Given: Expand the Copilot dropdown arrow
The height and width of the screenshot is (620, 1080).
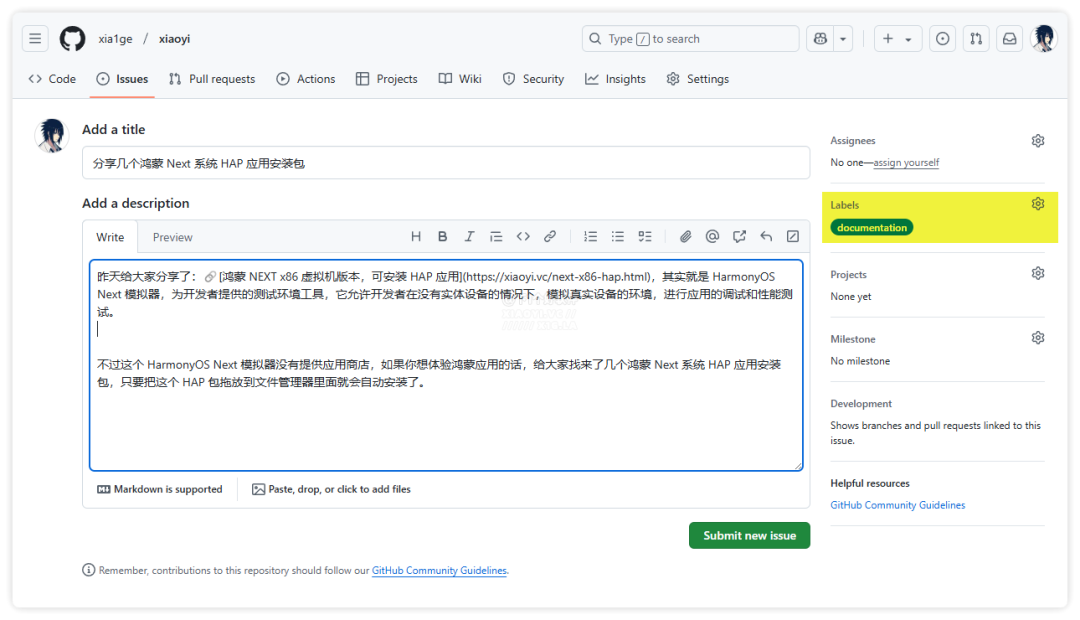Looking at the screenshot, I should 843,39.
